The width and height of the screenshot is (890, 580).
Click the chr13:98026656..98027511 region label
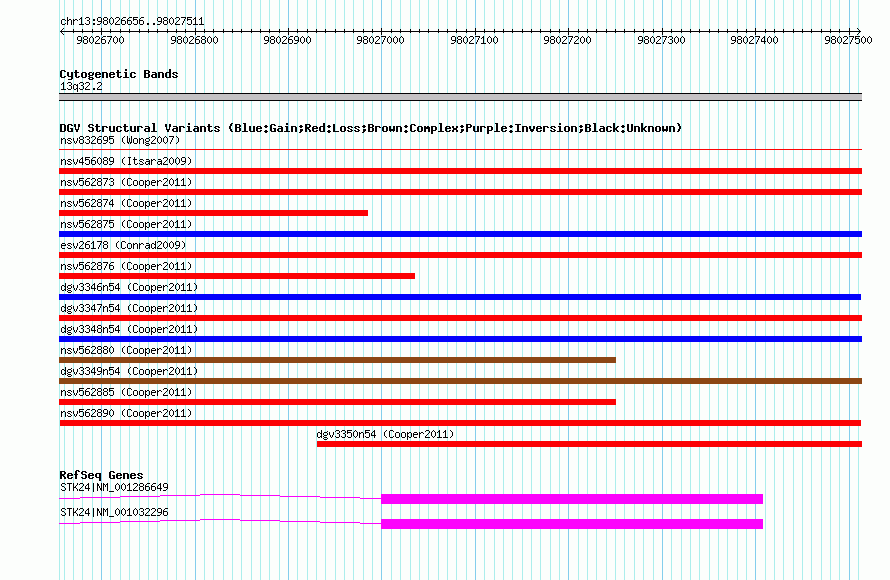click(x=132, y=21)
